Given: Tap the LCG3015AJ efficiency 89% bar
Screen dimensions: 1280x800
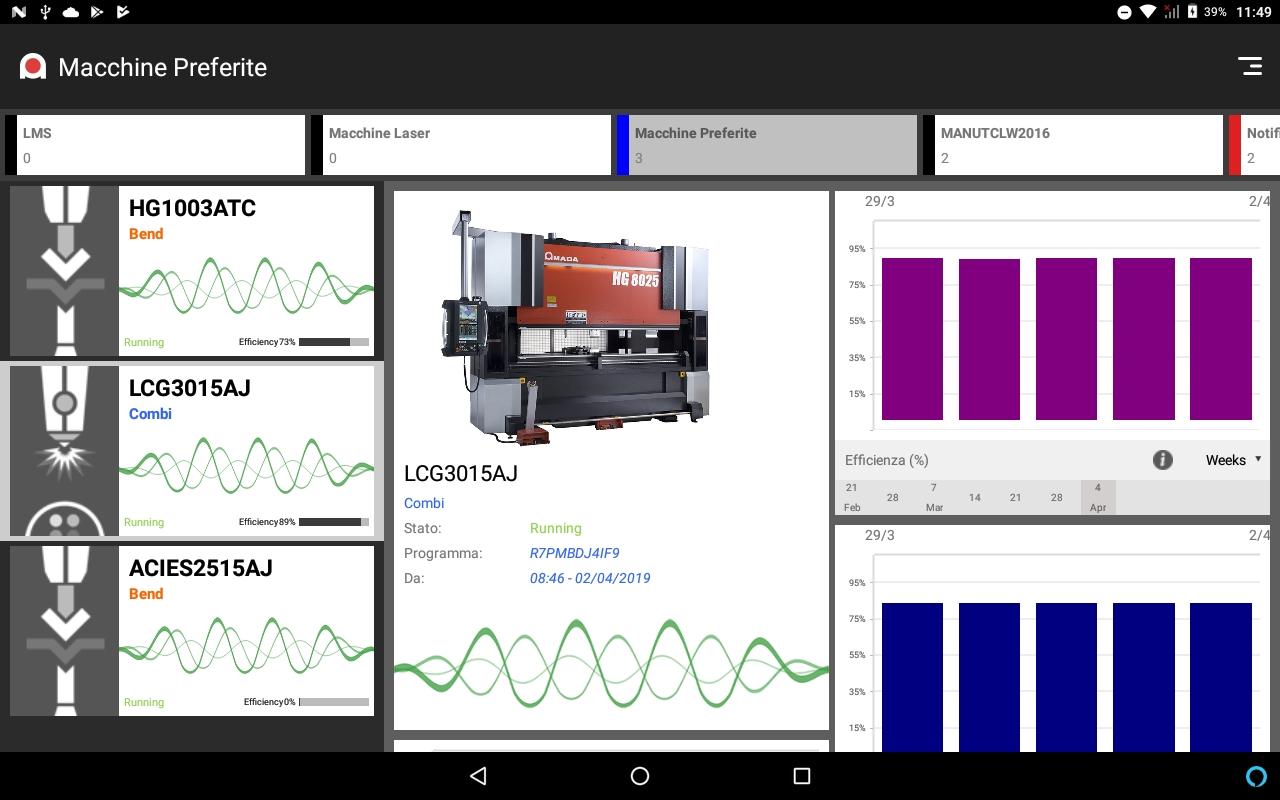Looking at the screenshot, I should tap(334, 522).
